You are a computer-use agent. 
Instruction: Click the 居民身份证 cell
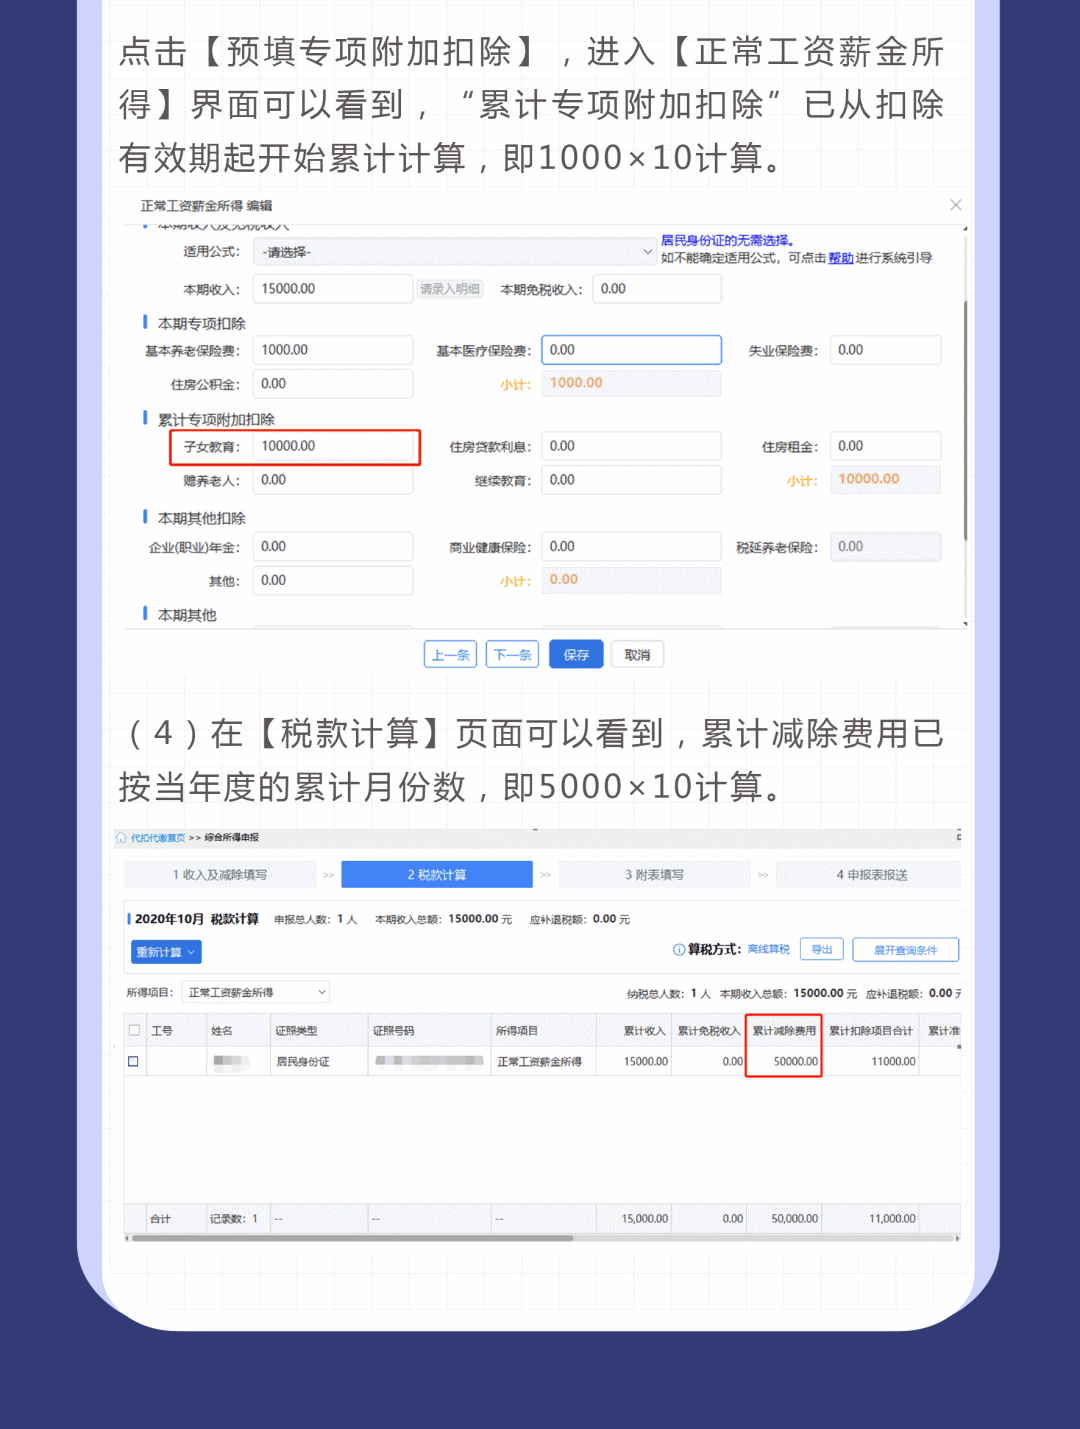[319, 1061]
